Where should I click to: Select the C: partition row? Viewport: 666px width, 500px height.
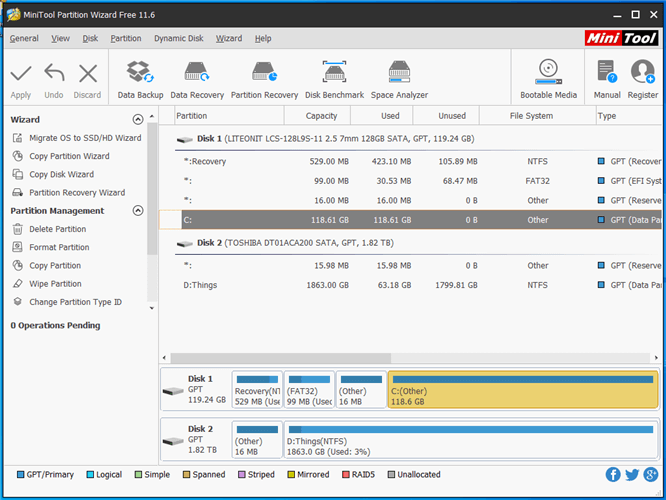[x=410, y=220]
